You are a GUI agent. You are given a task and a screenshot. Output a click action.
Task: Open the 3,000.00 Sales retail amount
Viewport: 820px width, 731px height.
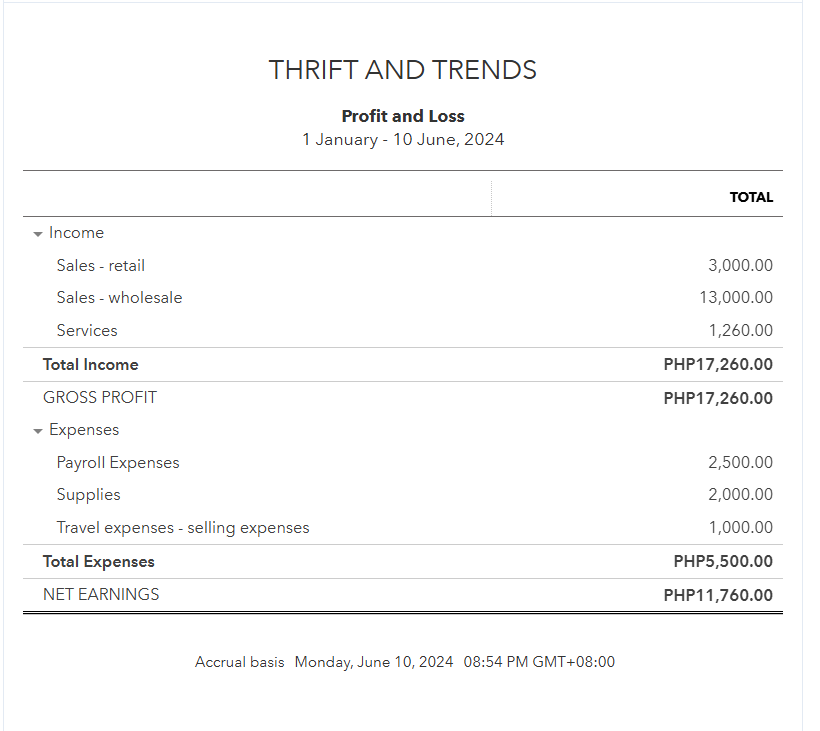pos(740,265)
